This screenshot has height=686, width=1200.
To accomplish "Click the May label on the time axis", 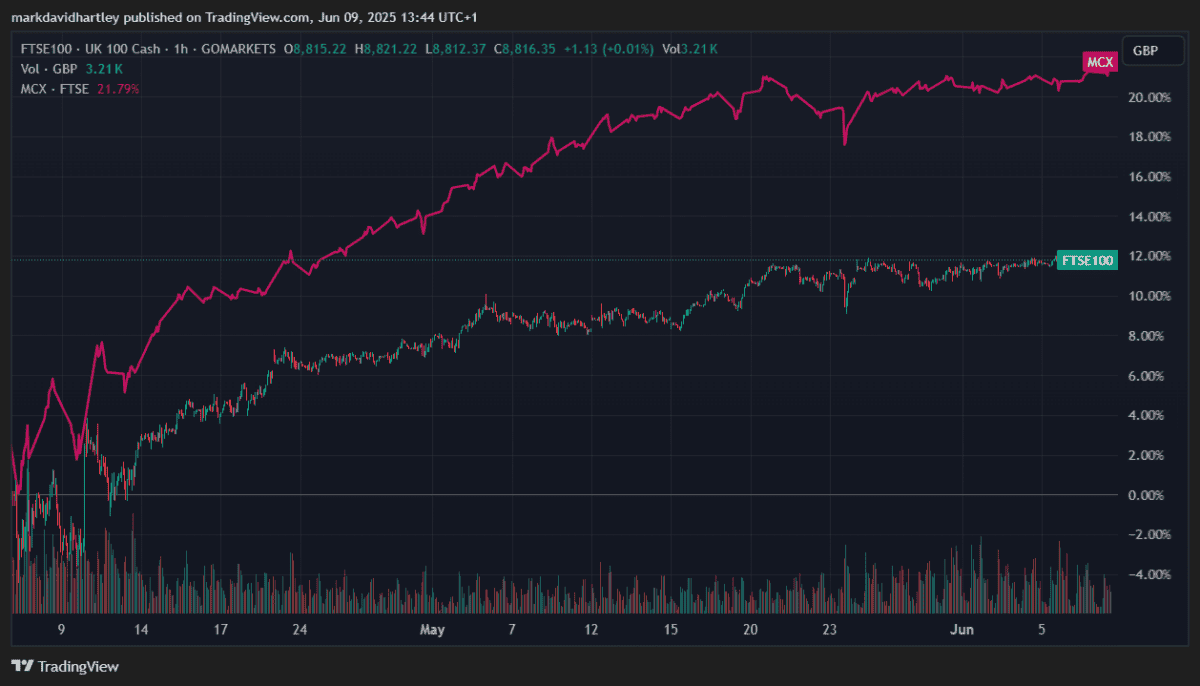I will pyautogui.click(x=432, y=630).
